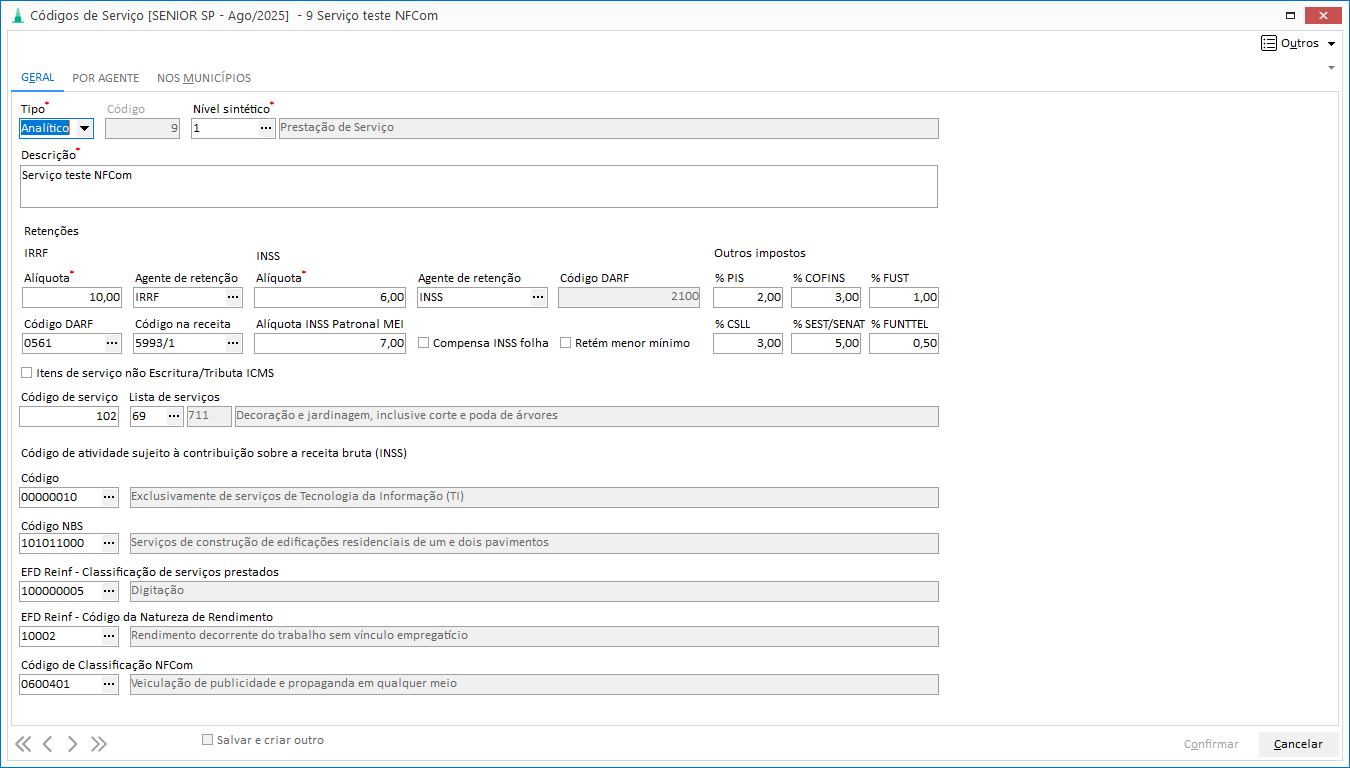Click the 'Serviços de construção de edificações' text
The image size is (1350, 768).
click(340, 542)
